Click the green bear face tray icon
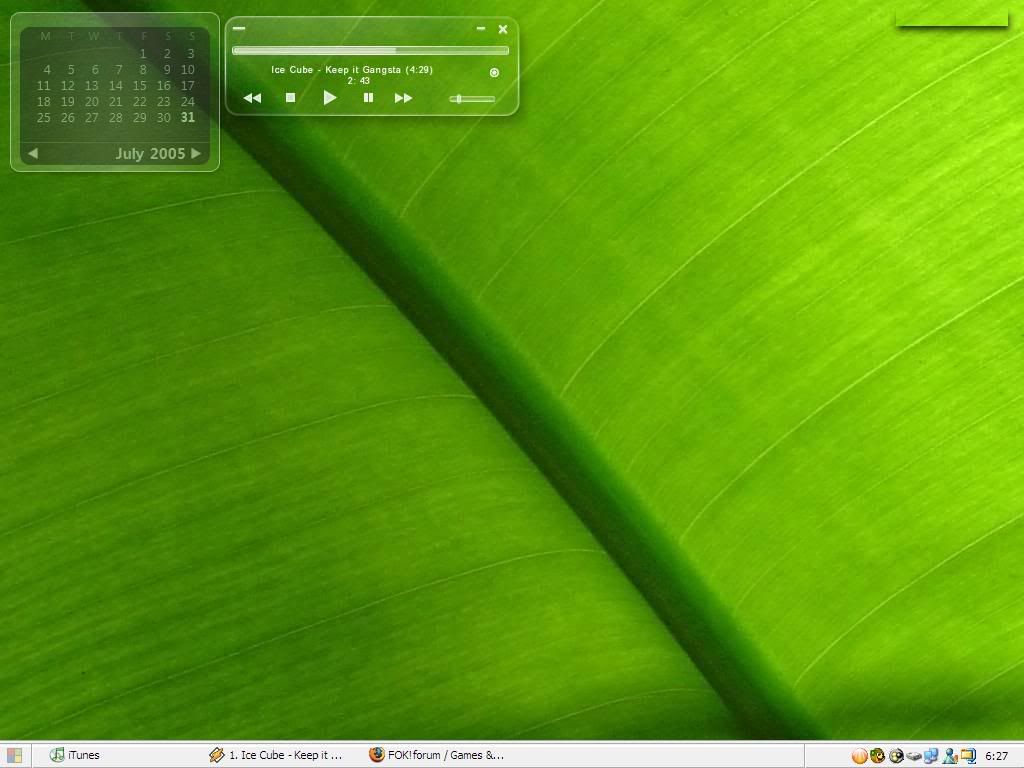The width and height of the screenshot is (1024, 768). coord(878,756)
